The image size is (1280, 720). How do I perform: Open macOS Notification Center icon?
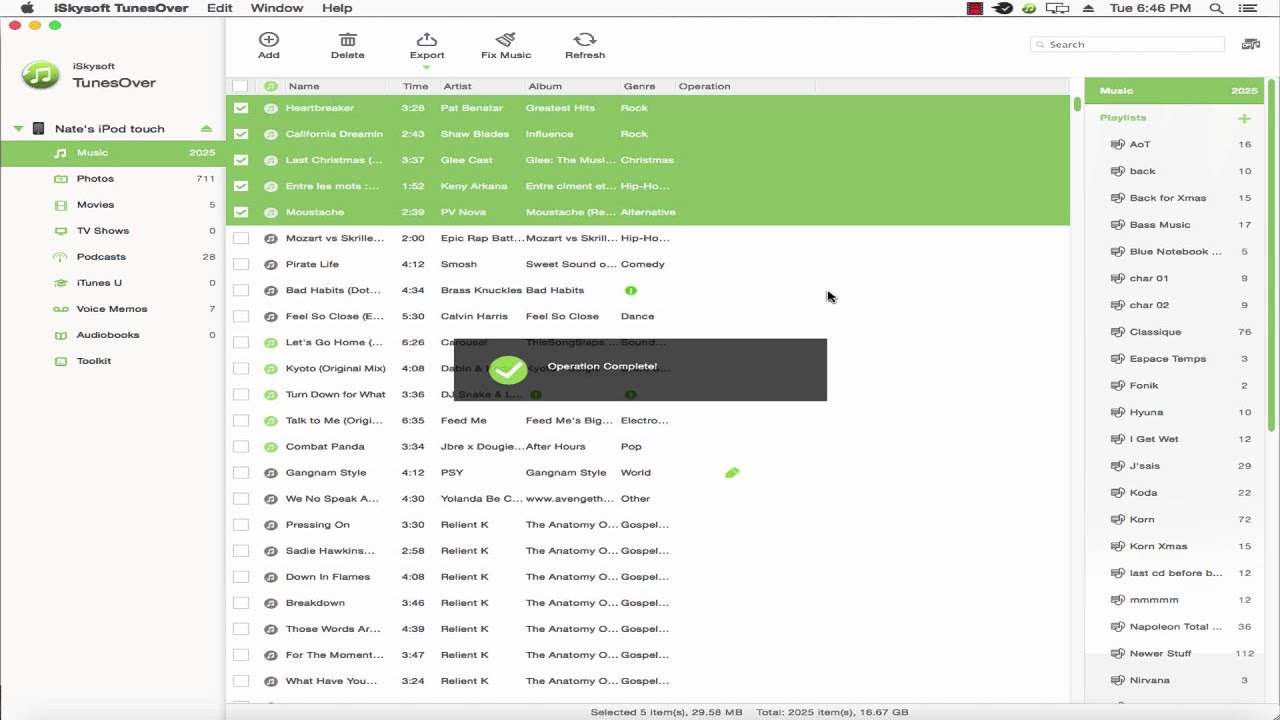pos(1247,8)
